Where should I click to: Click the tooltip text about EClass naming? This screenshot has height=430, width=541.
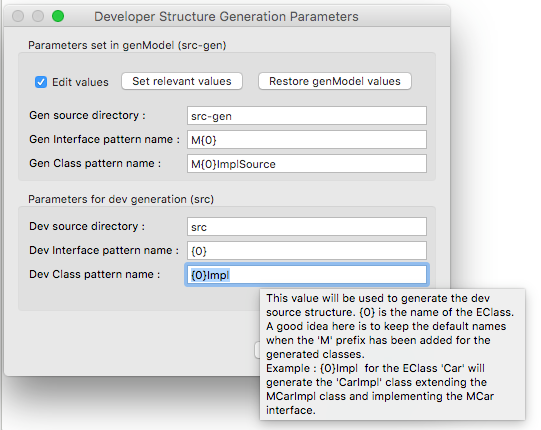point(392,354)
